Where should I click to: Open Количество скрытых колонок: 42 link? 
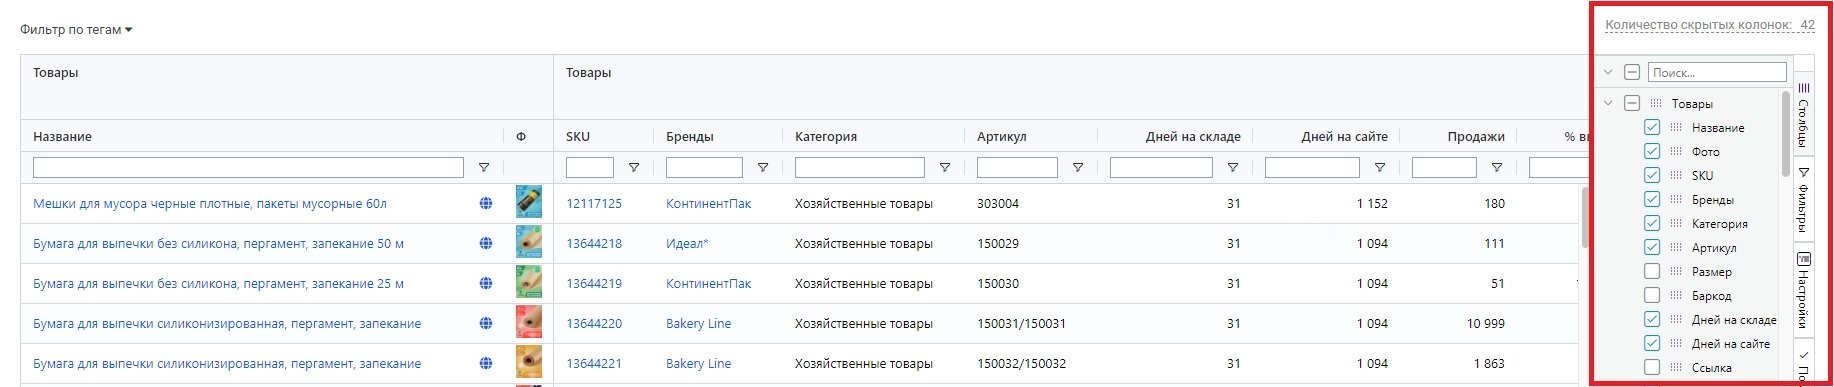(x=1709, y=25)
